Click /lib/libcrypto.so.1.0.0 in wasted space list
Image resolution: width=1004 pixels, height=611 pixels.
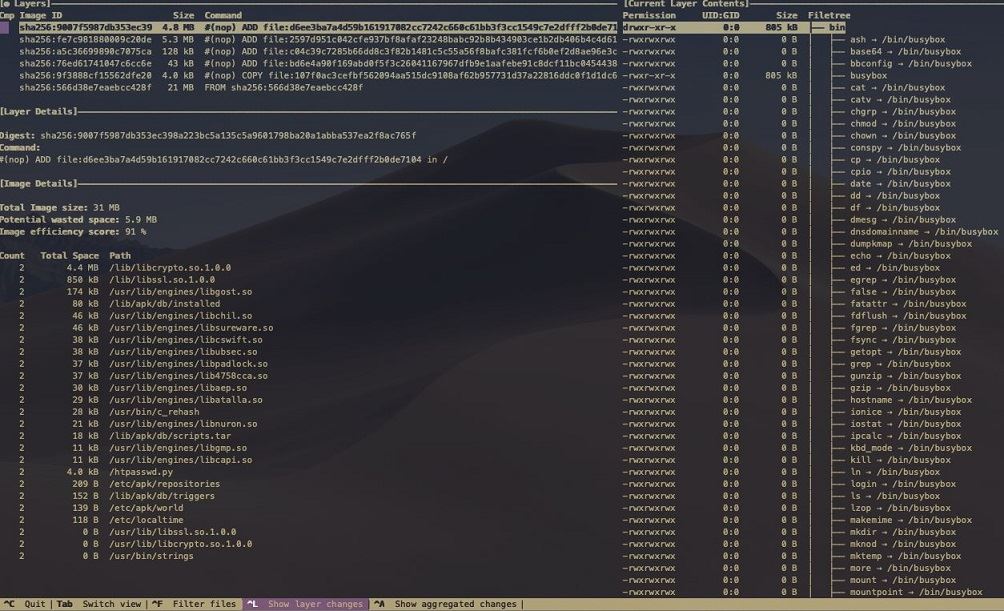(170, 267)
